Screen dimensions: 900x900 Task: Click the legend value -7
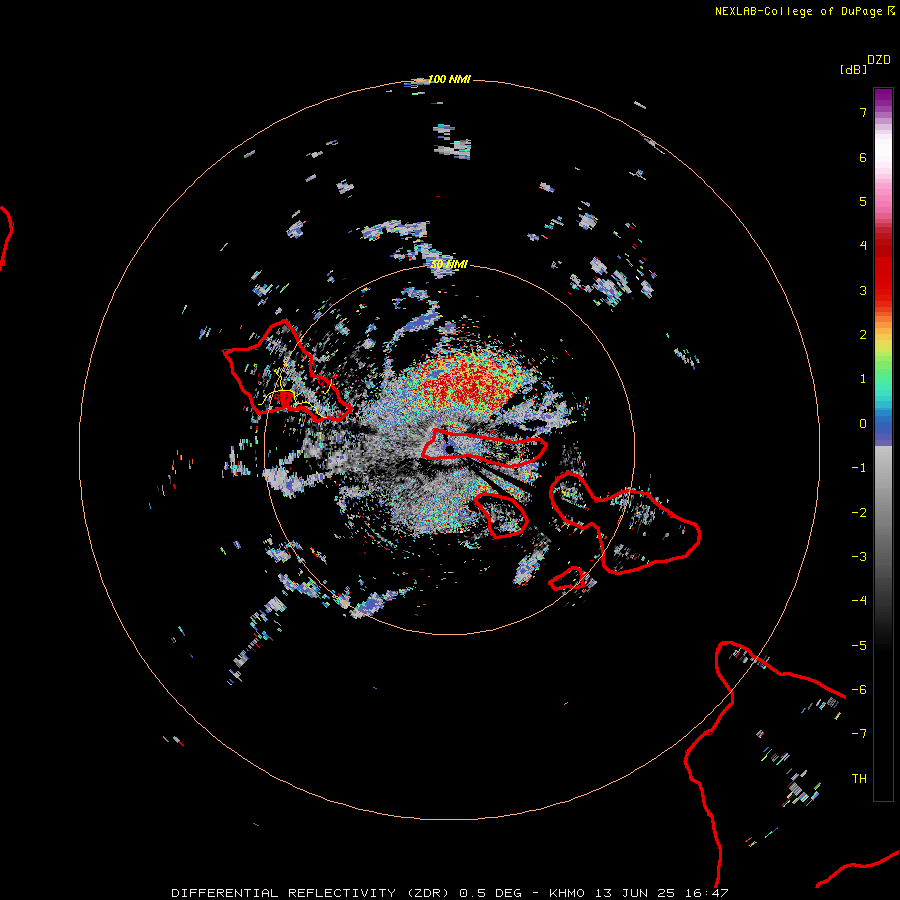coord(859,734)
